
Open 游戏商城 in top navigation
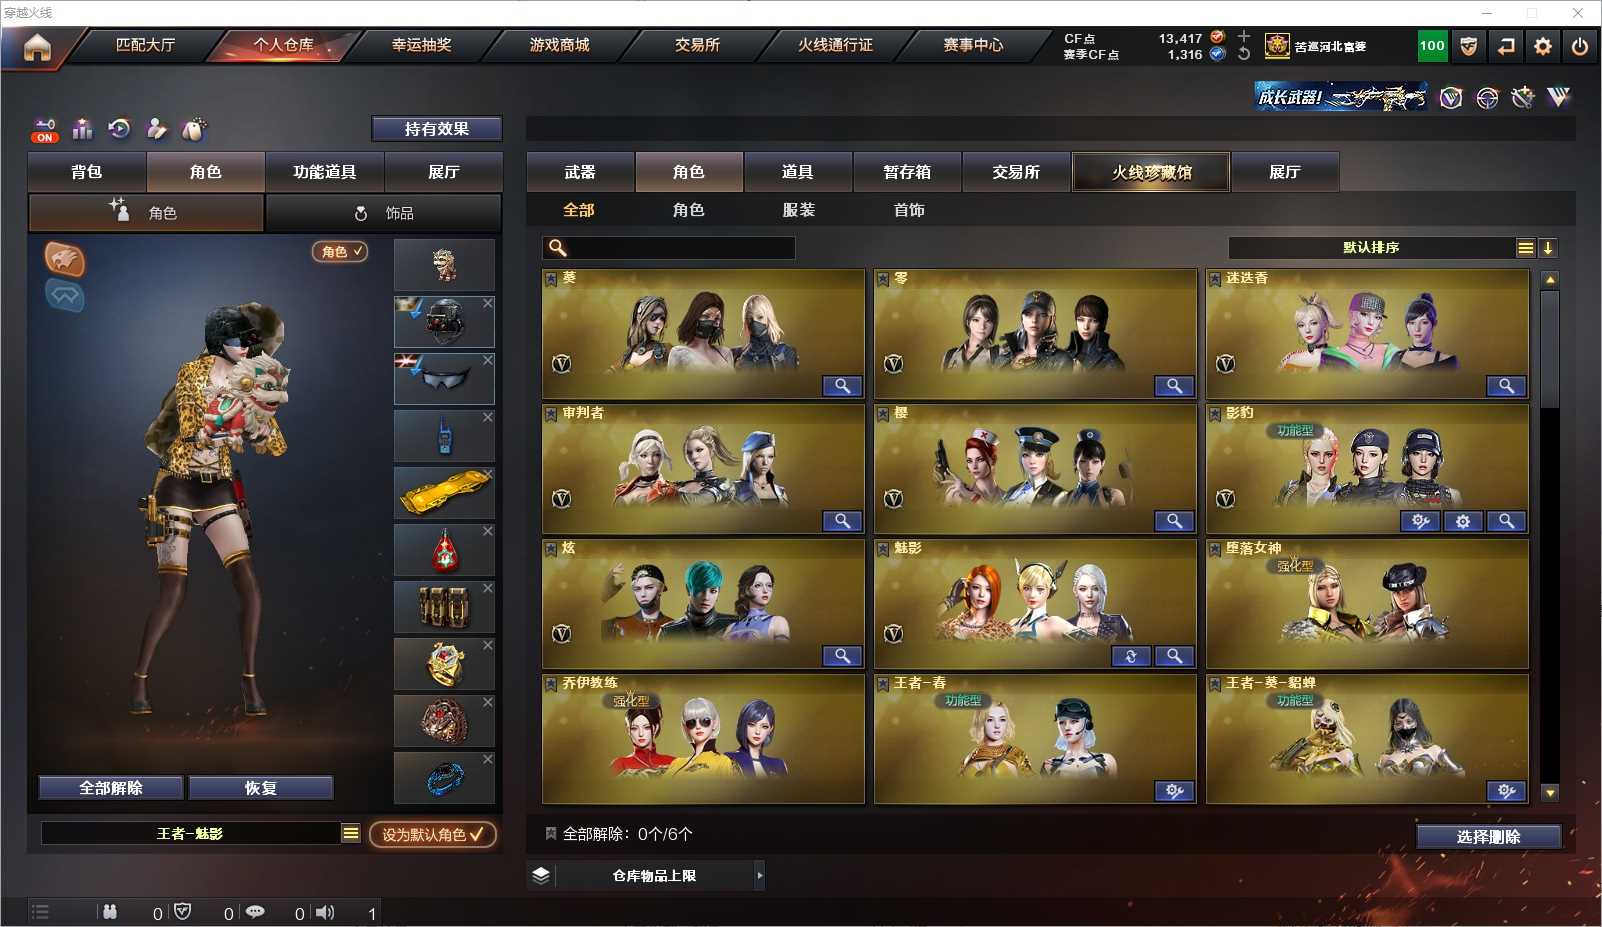[560, 45]
